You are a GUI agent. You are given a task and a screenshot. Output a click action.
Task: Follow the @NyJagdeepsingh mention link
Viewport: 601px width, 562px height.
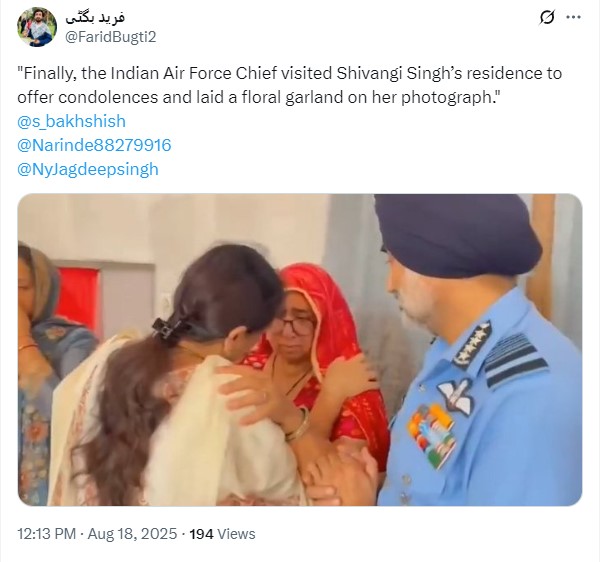click(88, 169)
